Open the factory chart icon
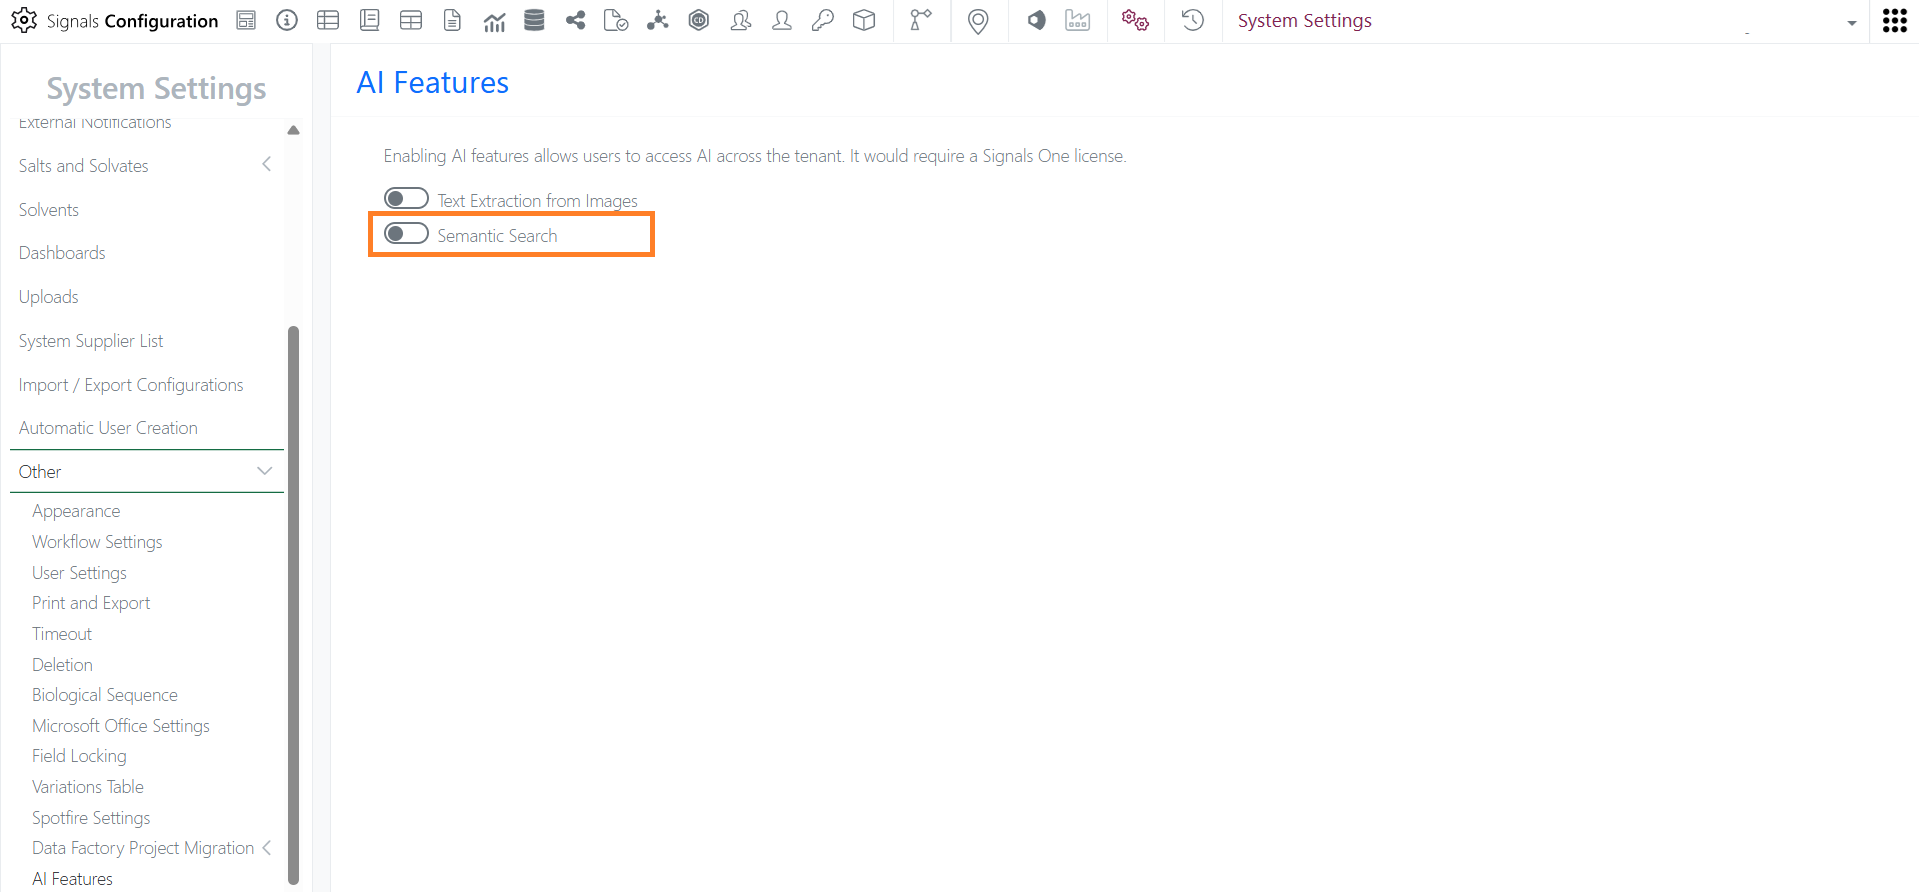Image resolution: width=1919 pixels, height=892 pixels. coord(1078,20)
